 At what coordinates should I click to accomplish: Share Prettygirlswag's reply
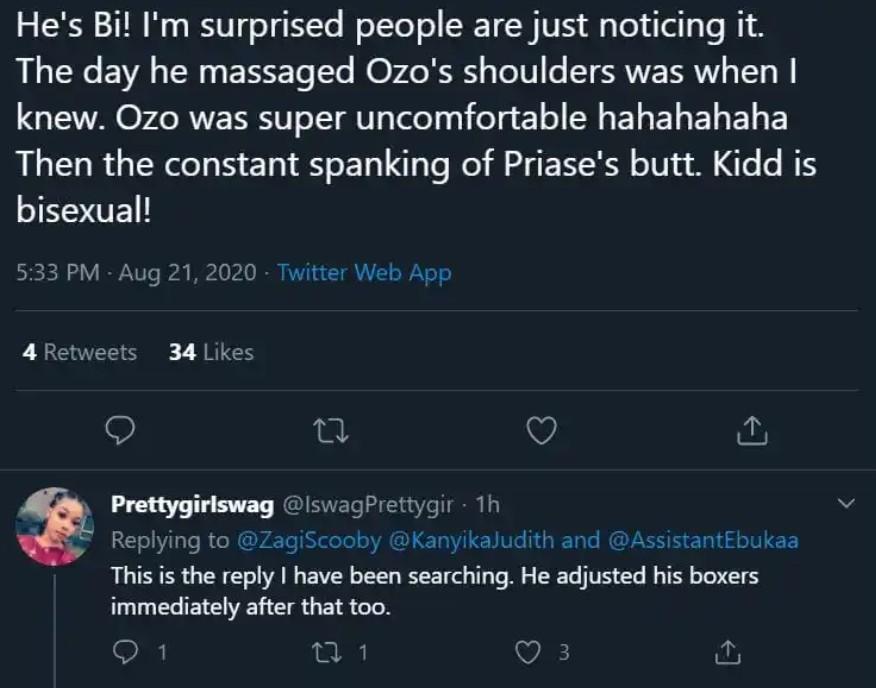coord(727,653)
